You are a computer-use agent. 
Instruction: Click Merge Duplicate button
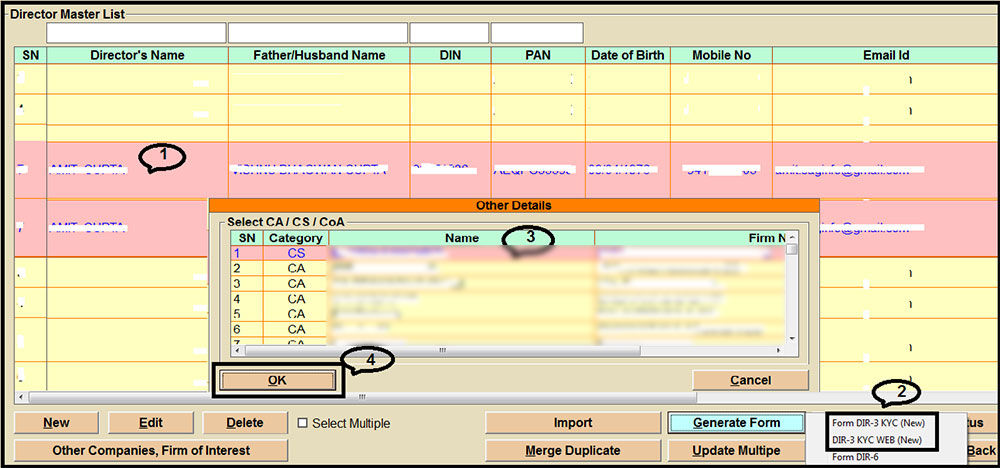coord(573,451)
